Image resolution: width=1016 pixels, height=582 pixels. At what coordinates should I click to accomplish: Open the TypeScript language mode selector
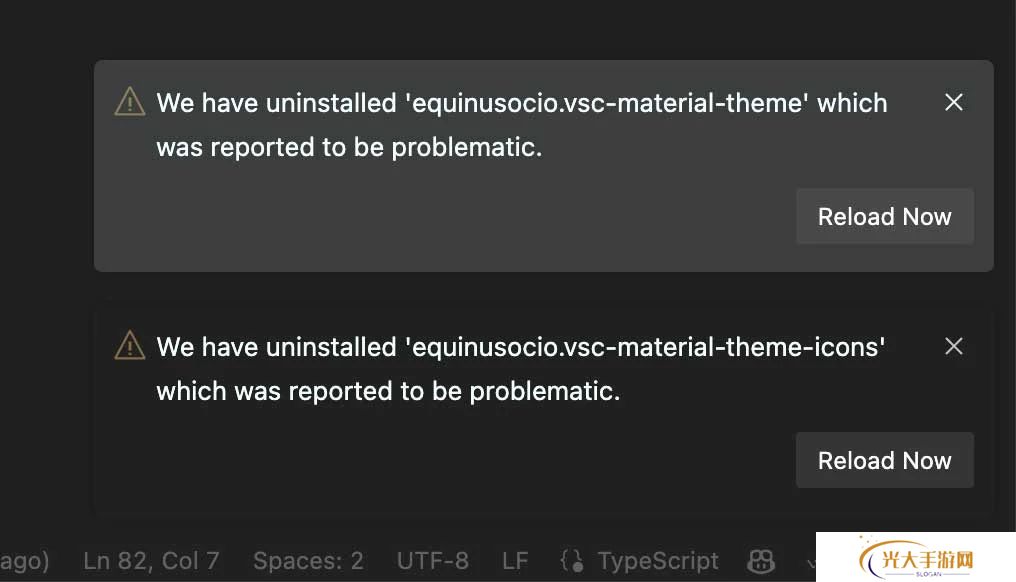click(658, 561)
